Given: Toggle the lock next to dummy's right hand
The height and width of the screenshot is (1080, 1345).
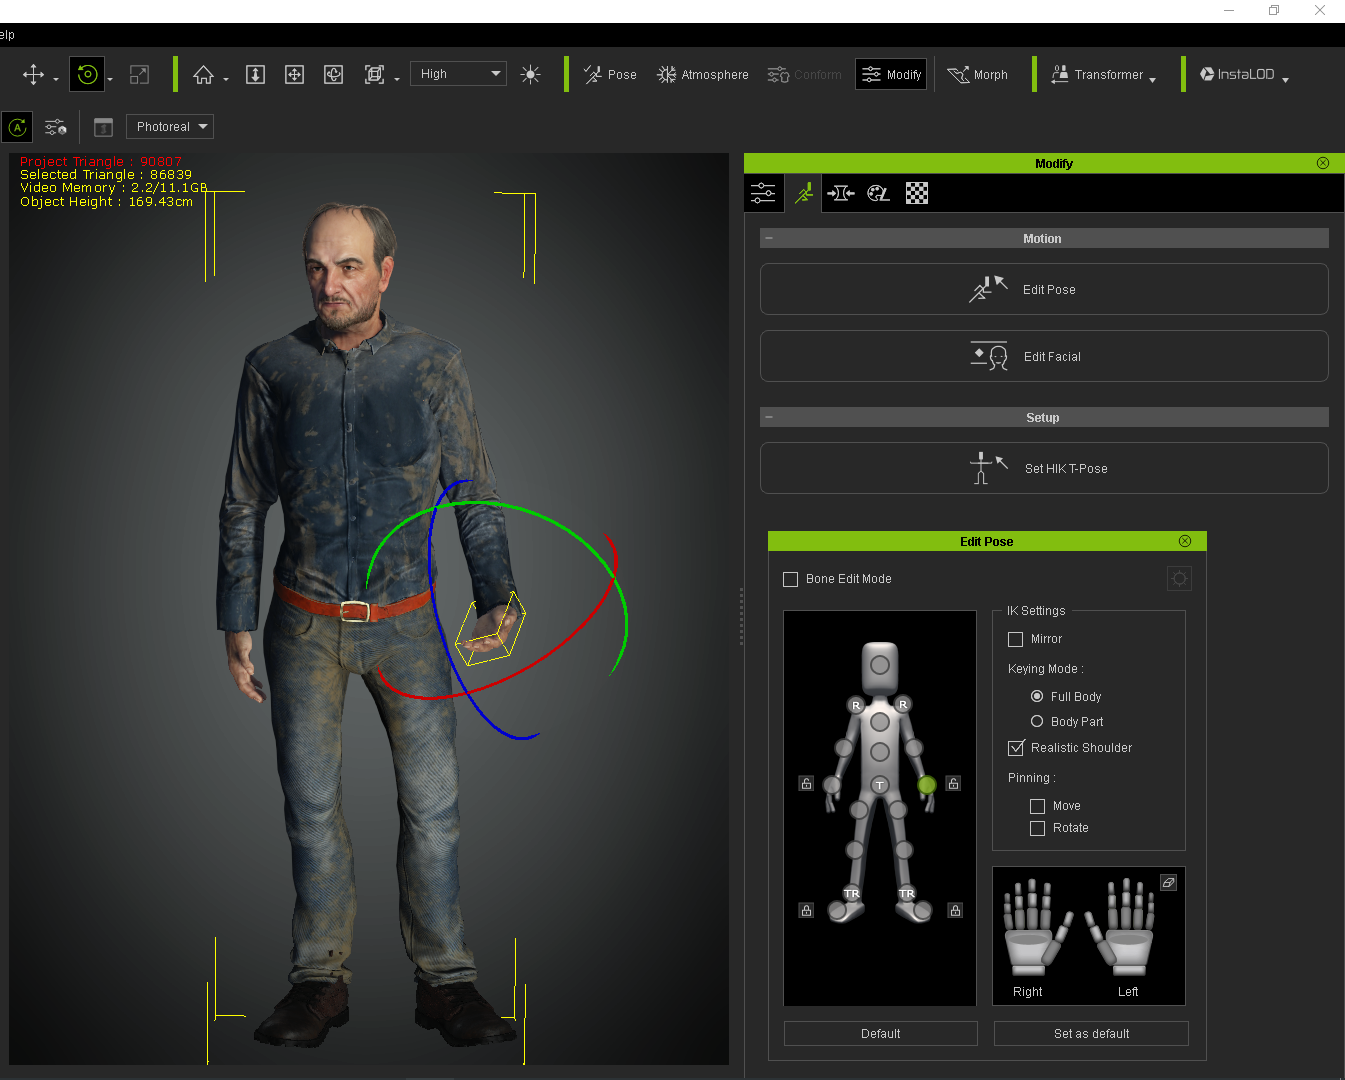Looking at the screenshot, I should [806, 783].
